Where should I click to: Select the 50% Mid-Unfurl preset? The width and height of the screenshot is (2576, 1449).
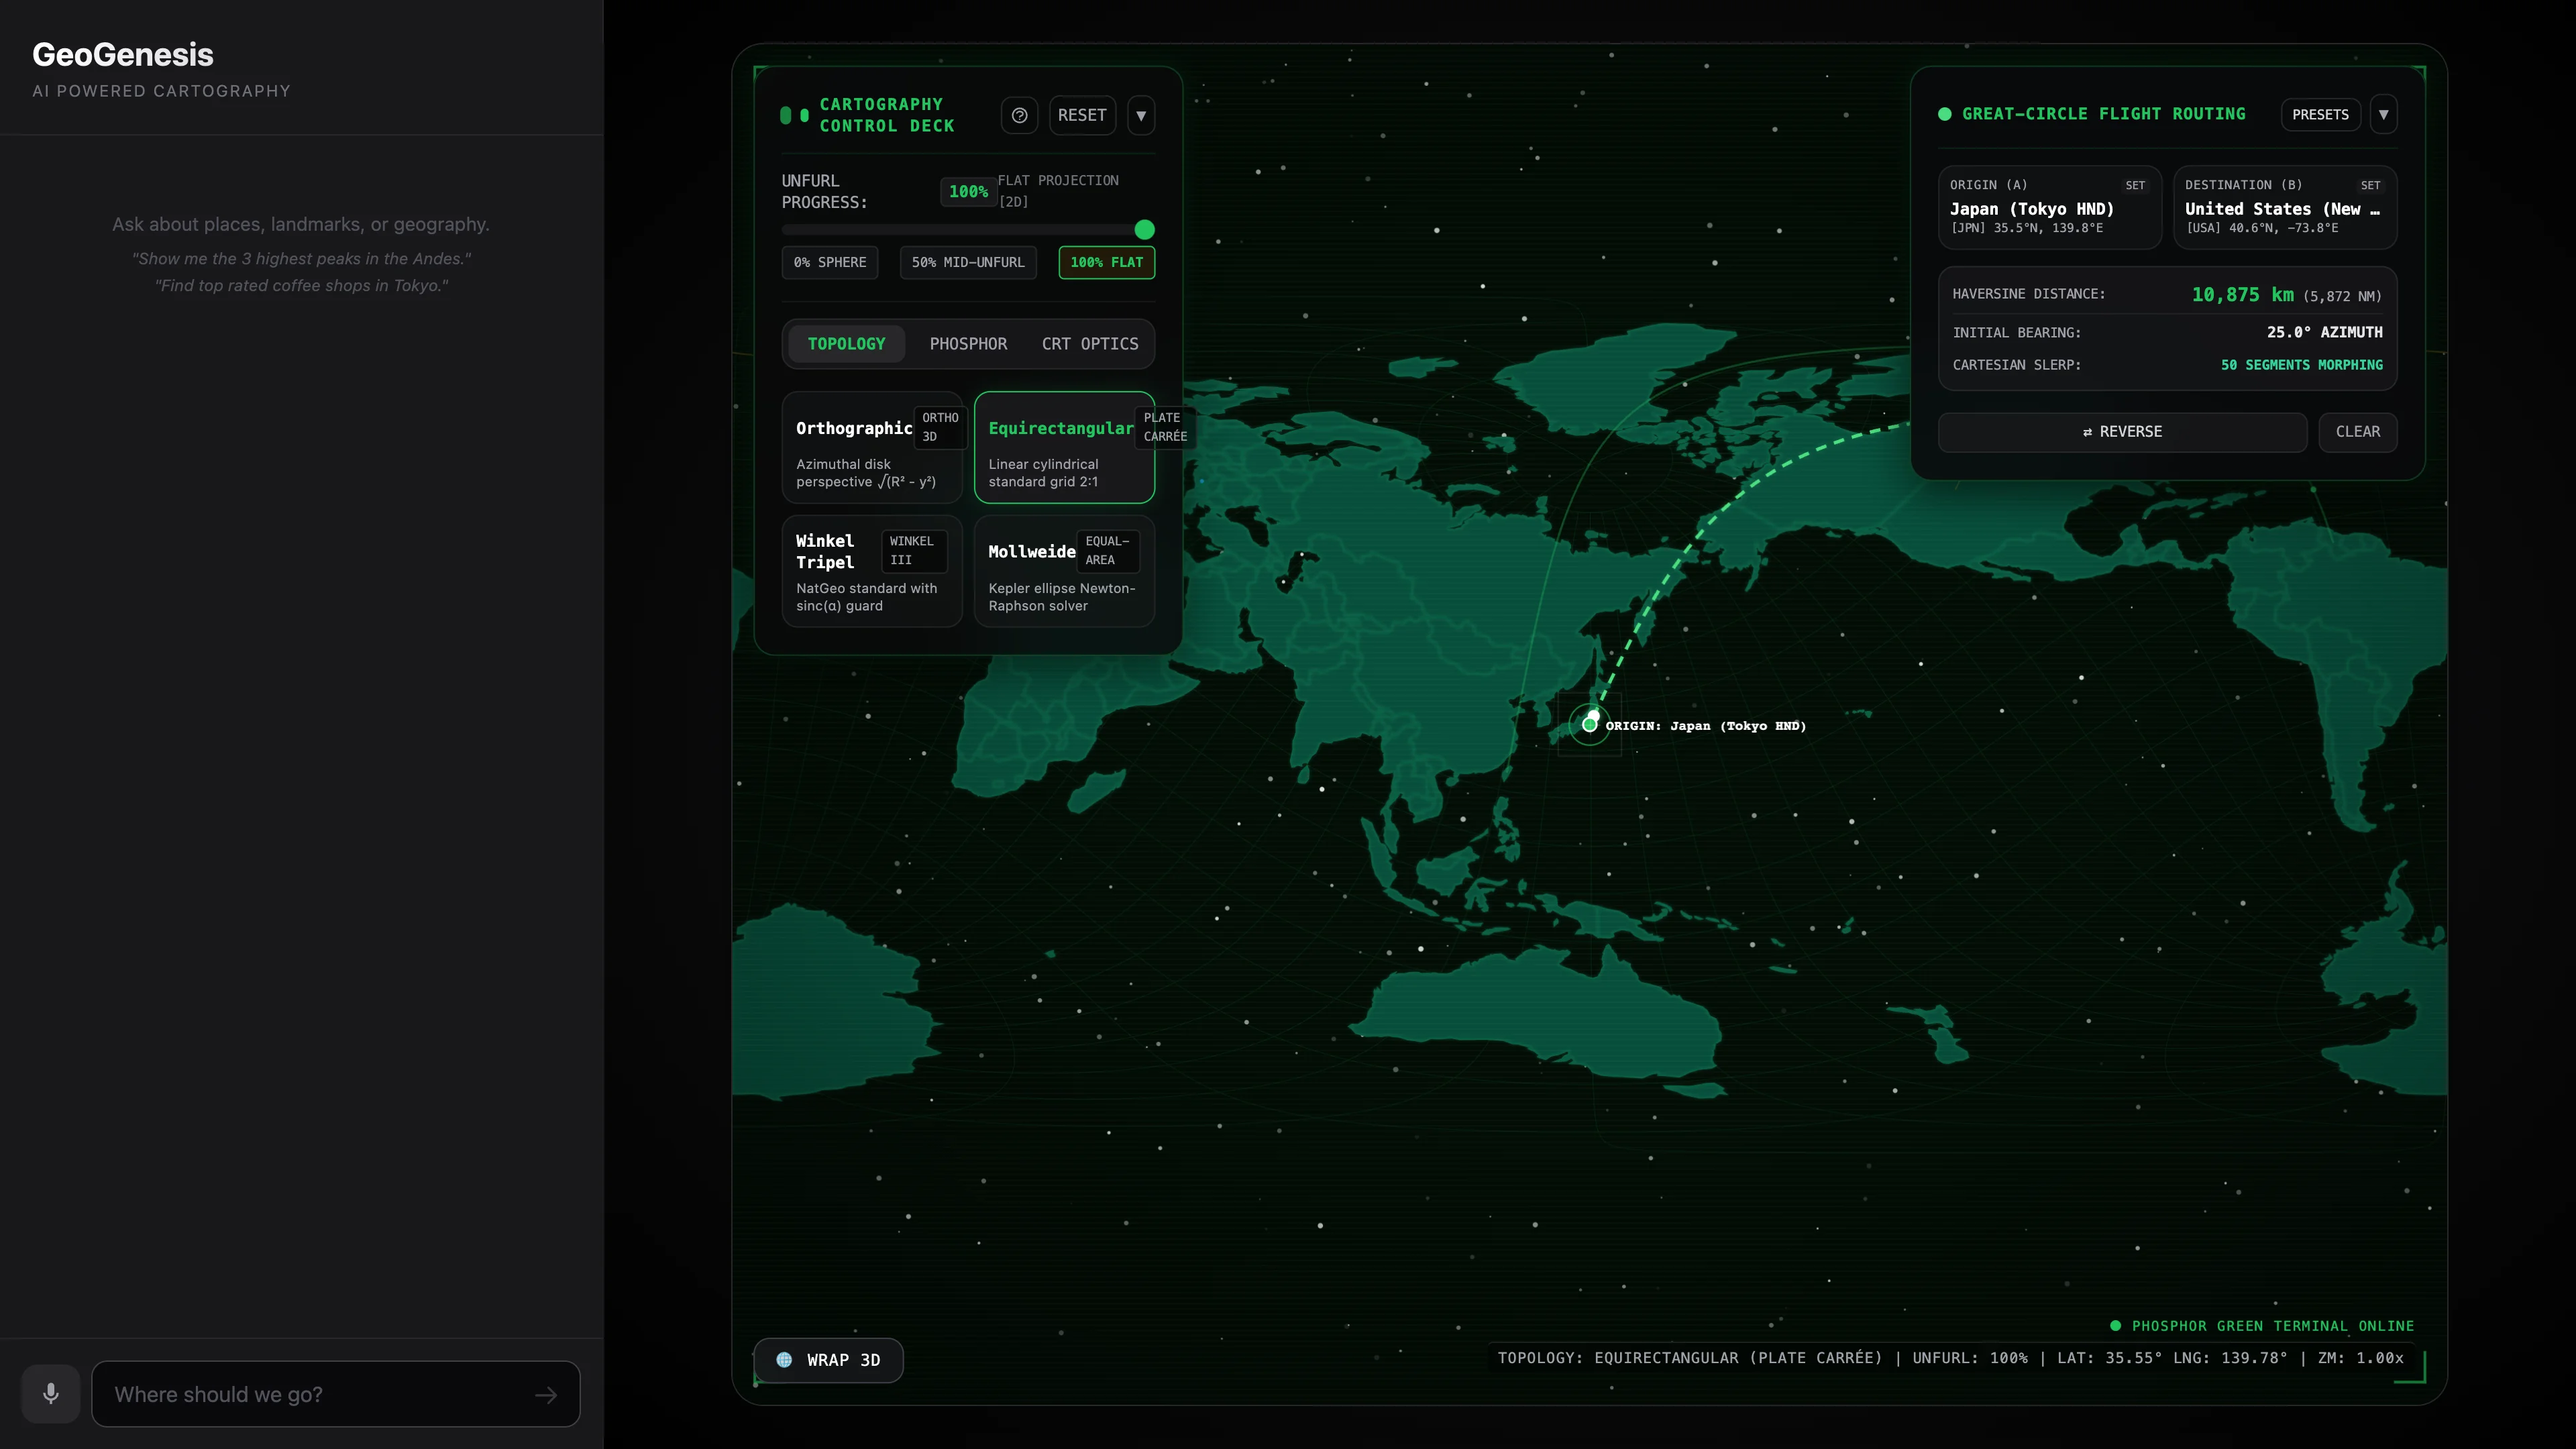[x=968, y=262]
